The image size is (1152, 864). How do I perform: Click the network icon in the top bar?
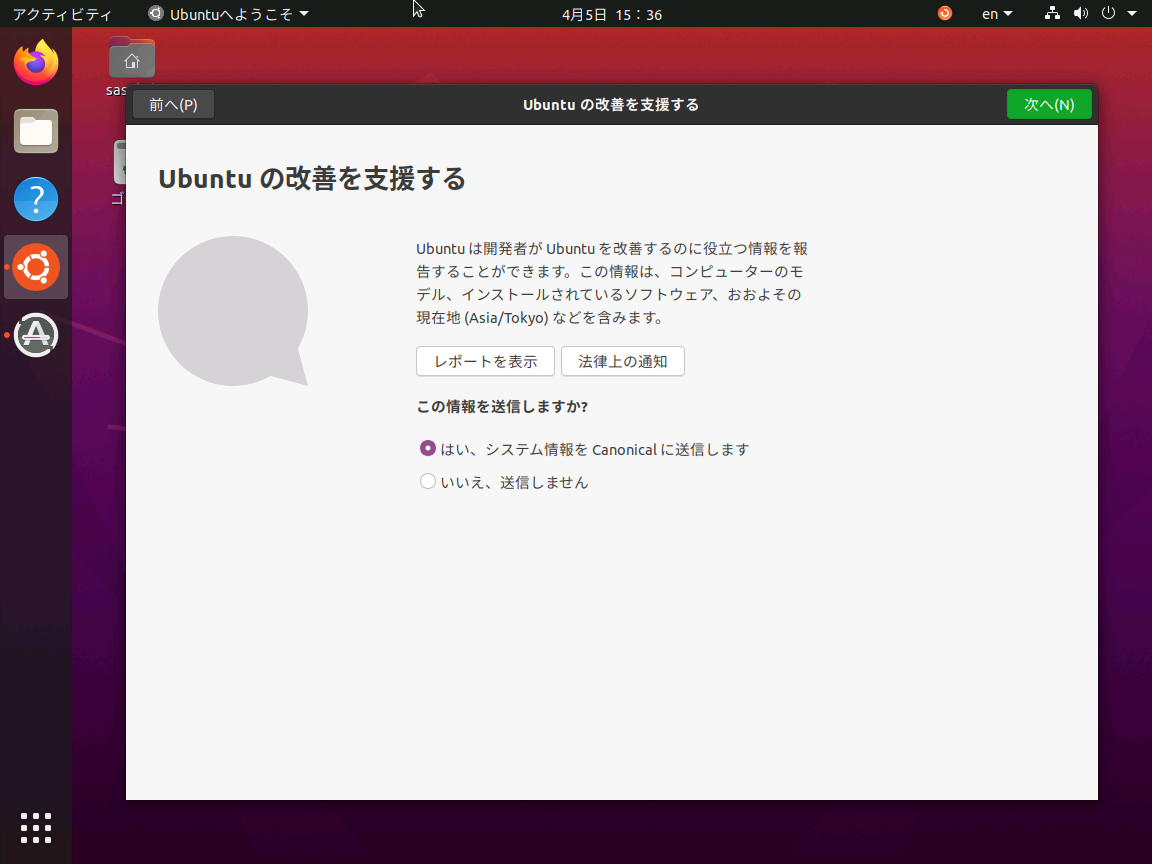pos(1051,14)
